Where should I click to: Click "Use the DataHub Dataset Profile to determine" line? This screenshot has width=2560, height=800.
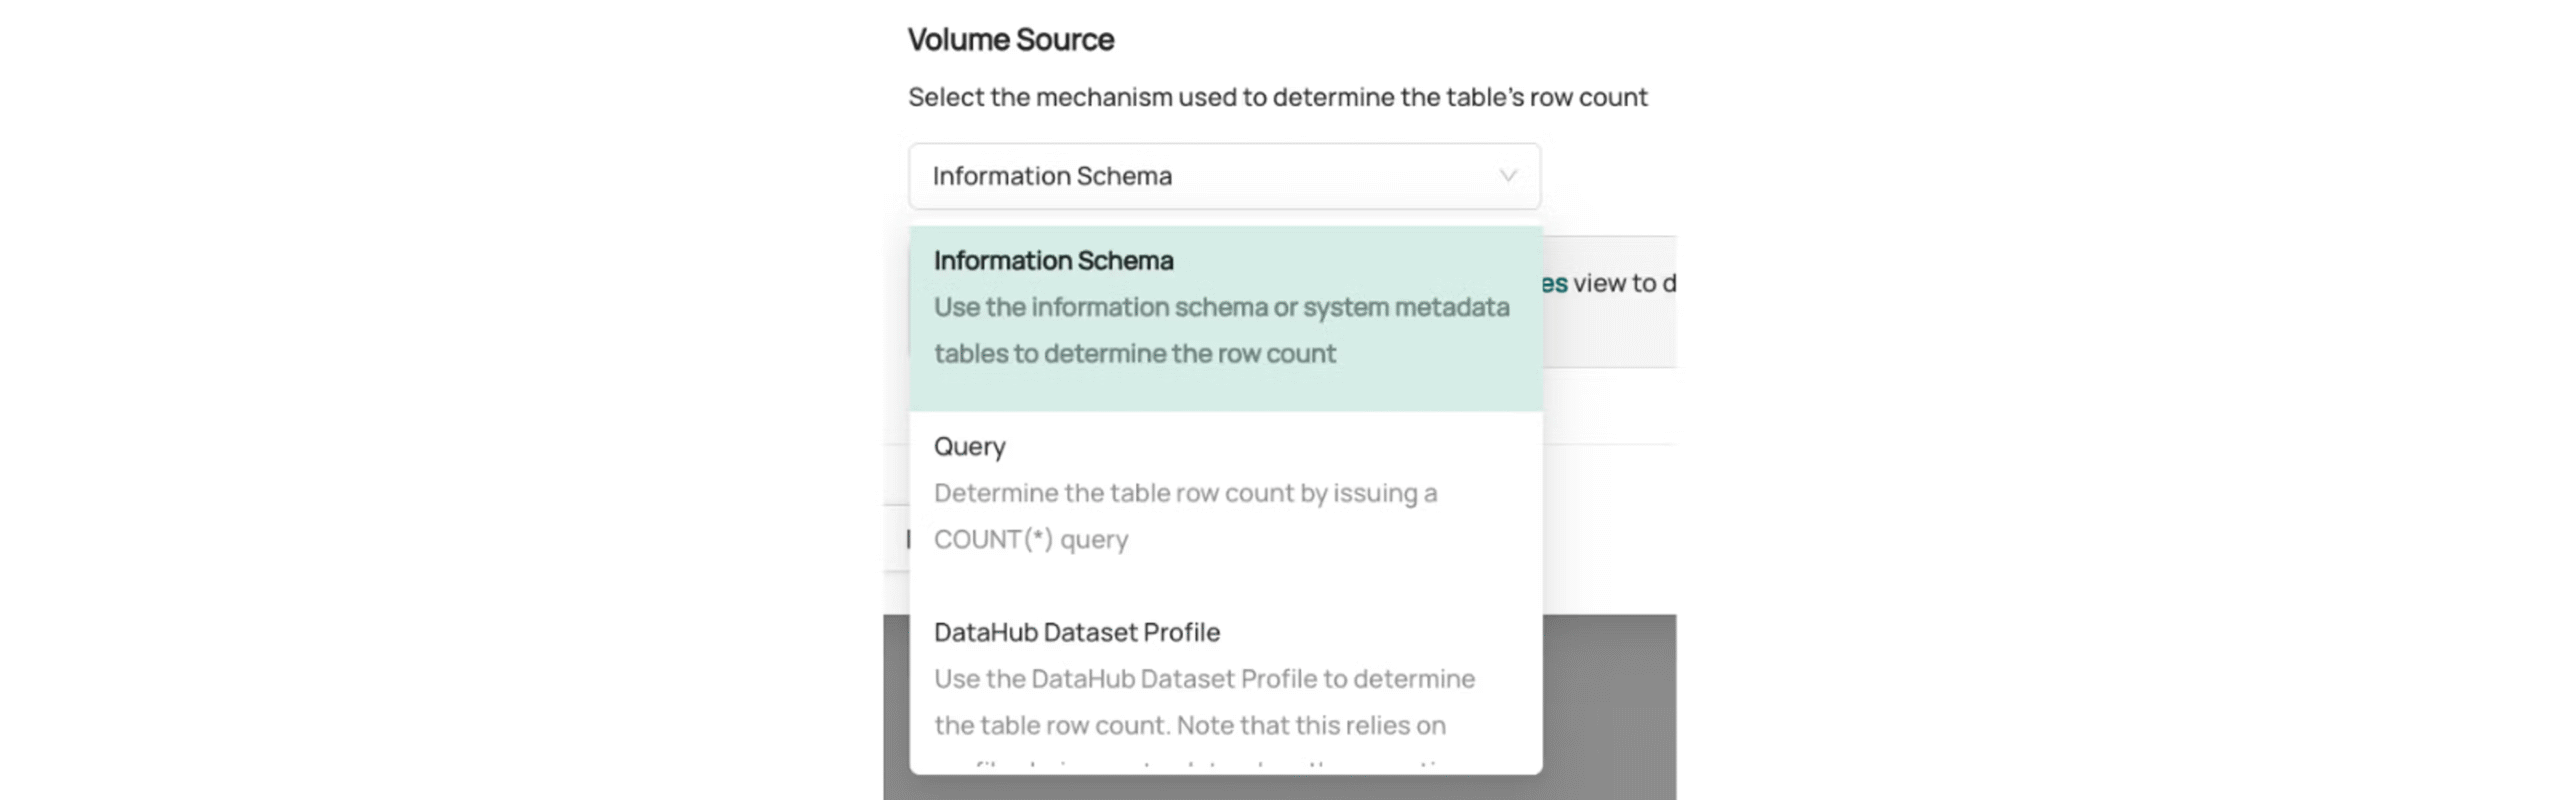click(1204, 679)
